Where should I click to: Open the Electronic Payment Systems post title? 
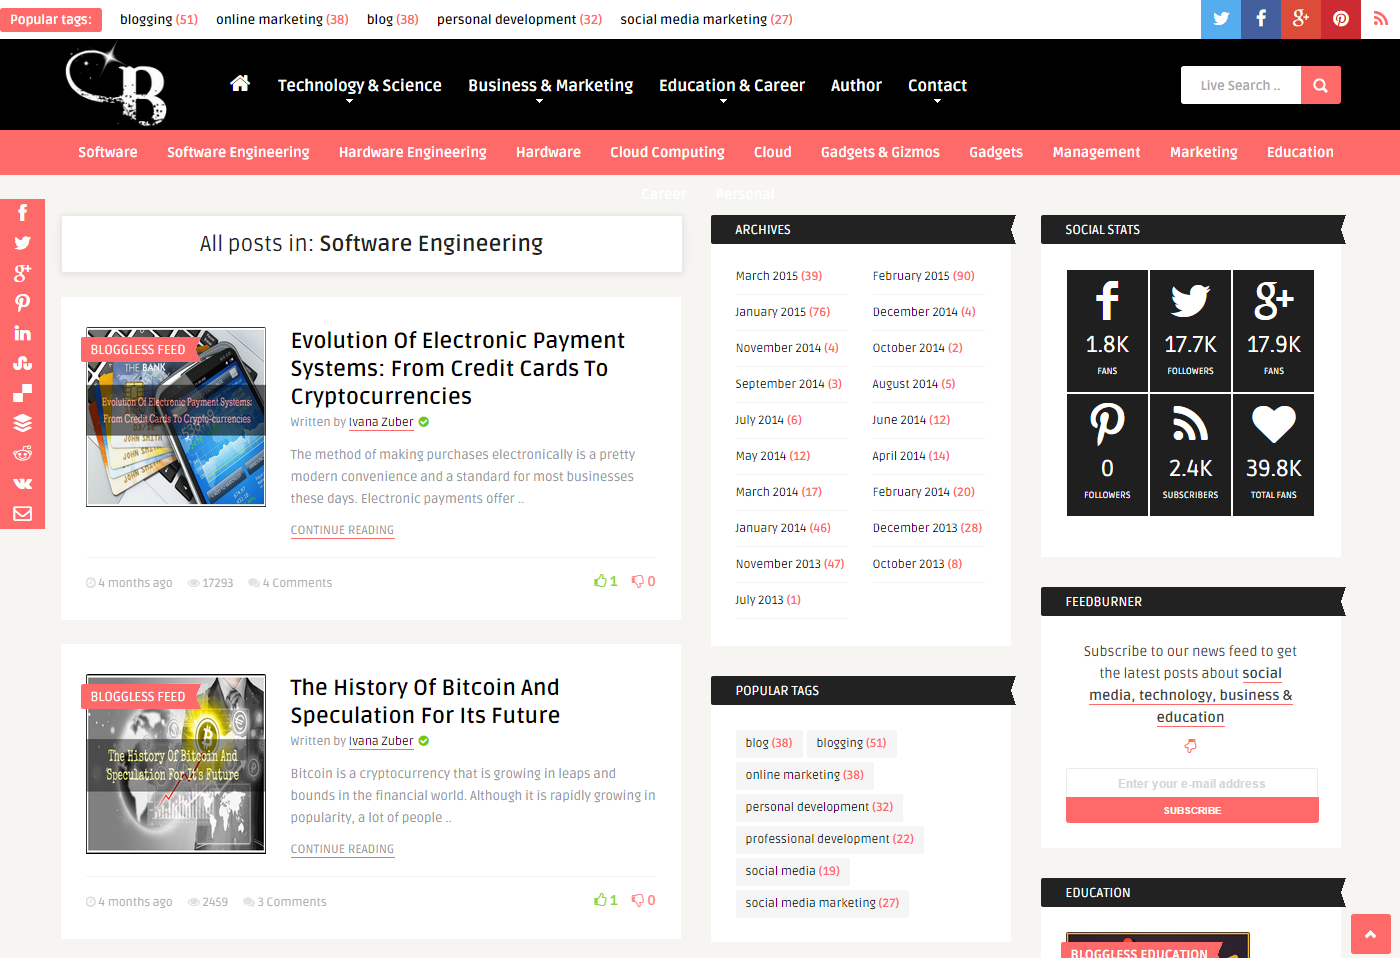(x=458, y=368)
